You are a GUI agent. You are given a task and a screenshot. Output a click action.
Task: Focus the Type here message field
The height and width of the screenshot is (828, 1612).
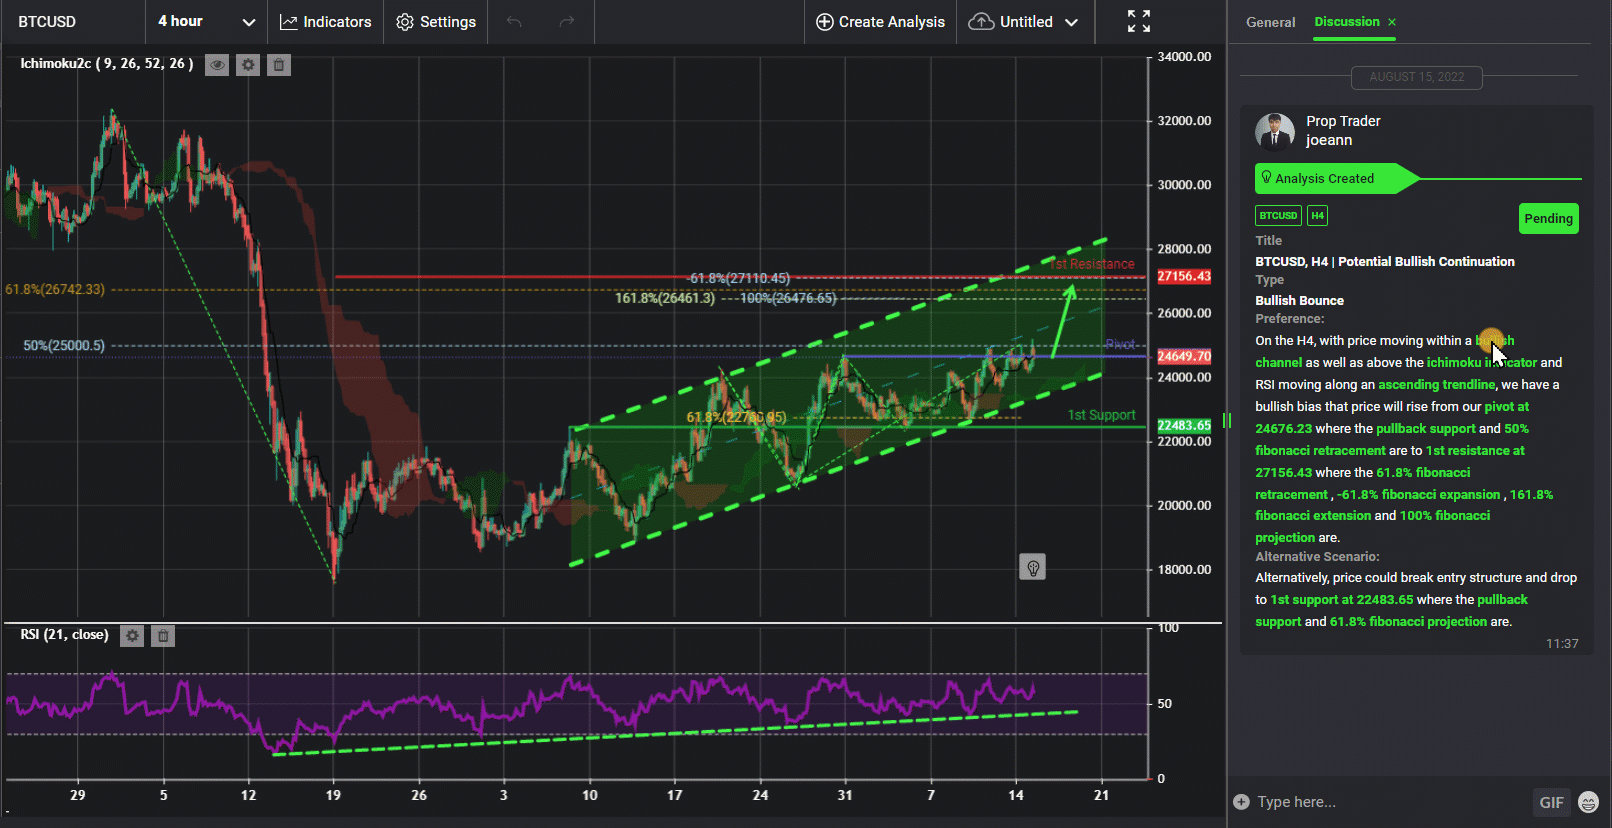pyautogui.click(x=1390, y=802)
